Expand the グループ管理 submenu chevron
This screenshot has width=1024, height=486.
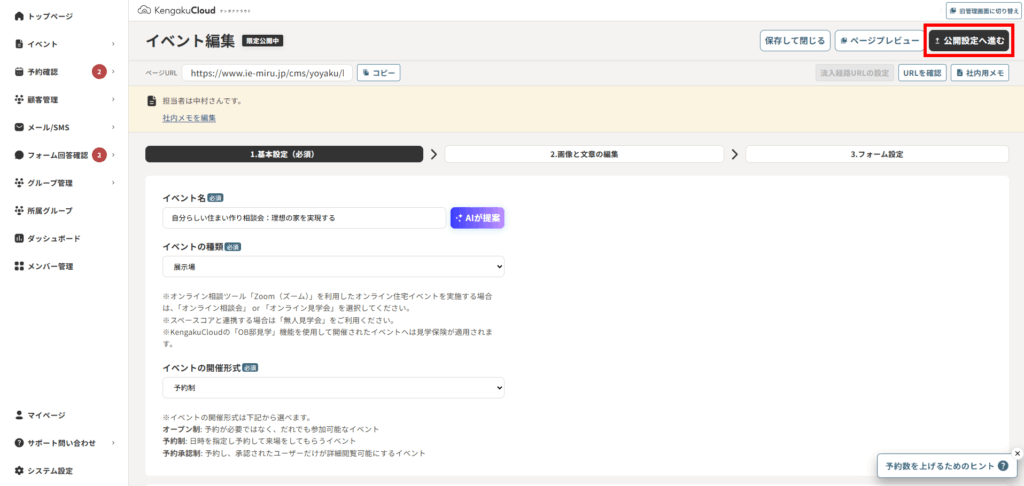[113, 183]
